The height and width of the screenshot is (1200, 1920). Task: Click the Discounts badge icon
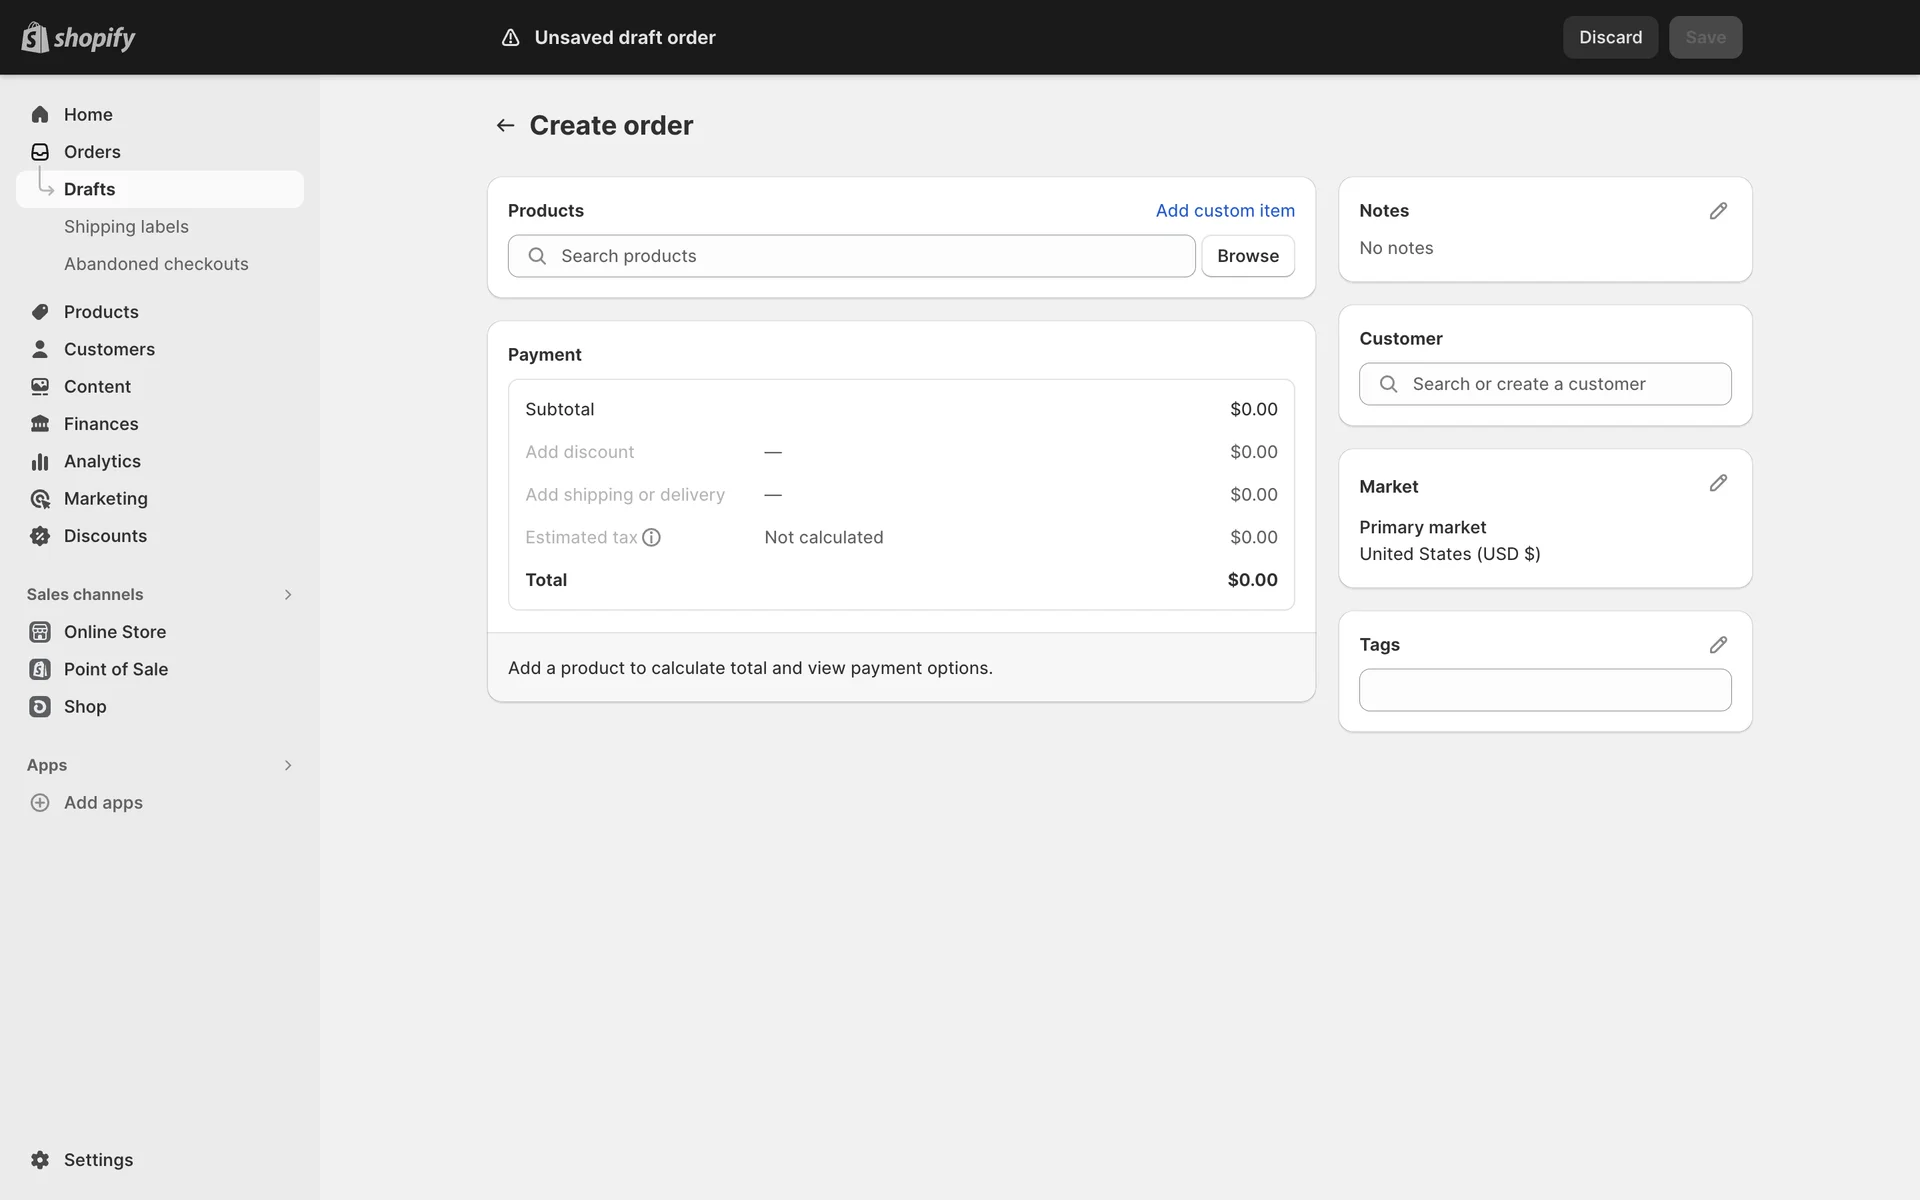click(x=40, y=536)
